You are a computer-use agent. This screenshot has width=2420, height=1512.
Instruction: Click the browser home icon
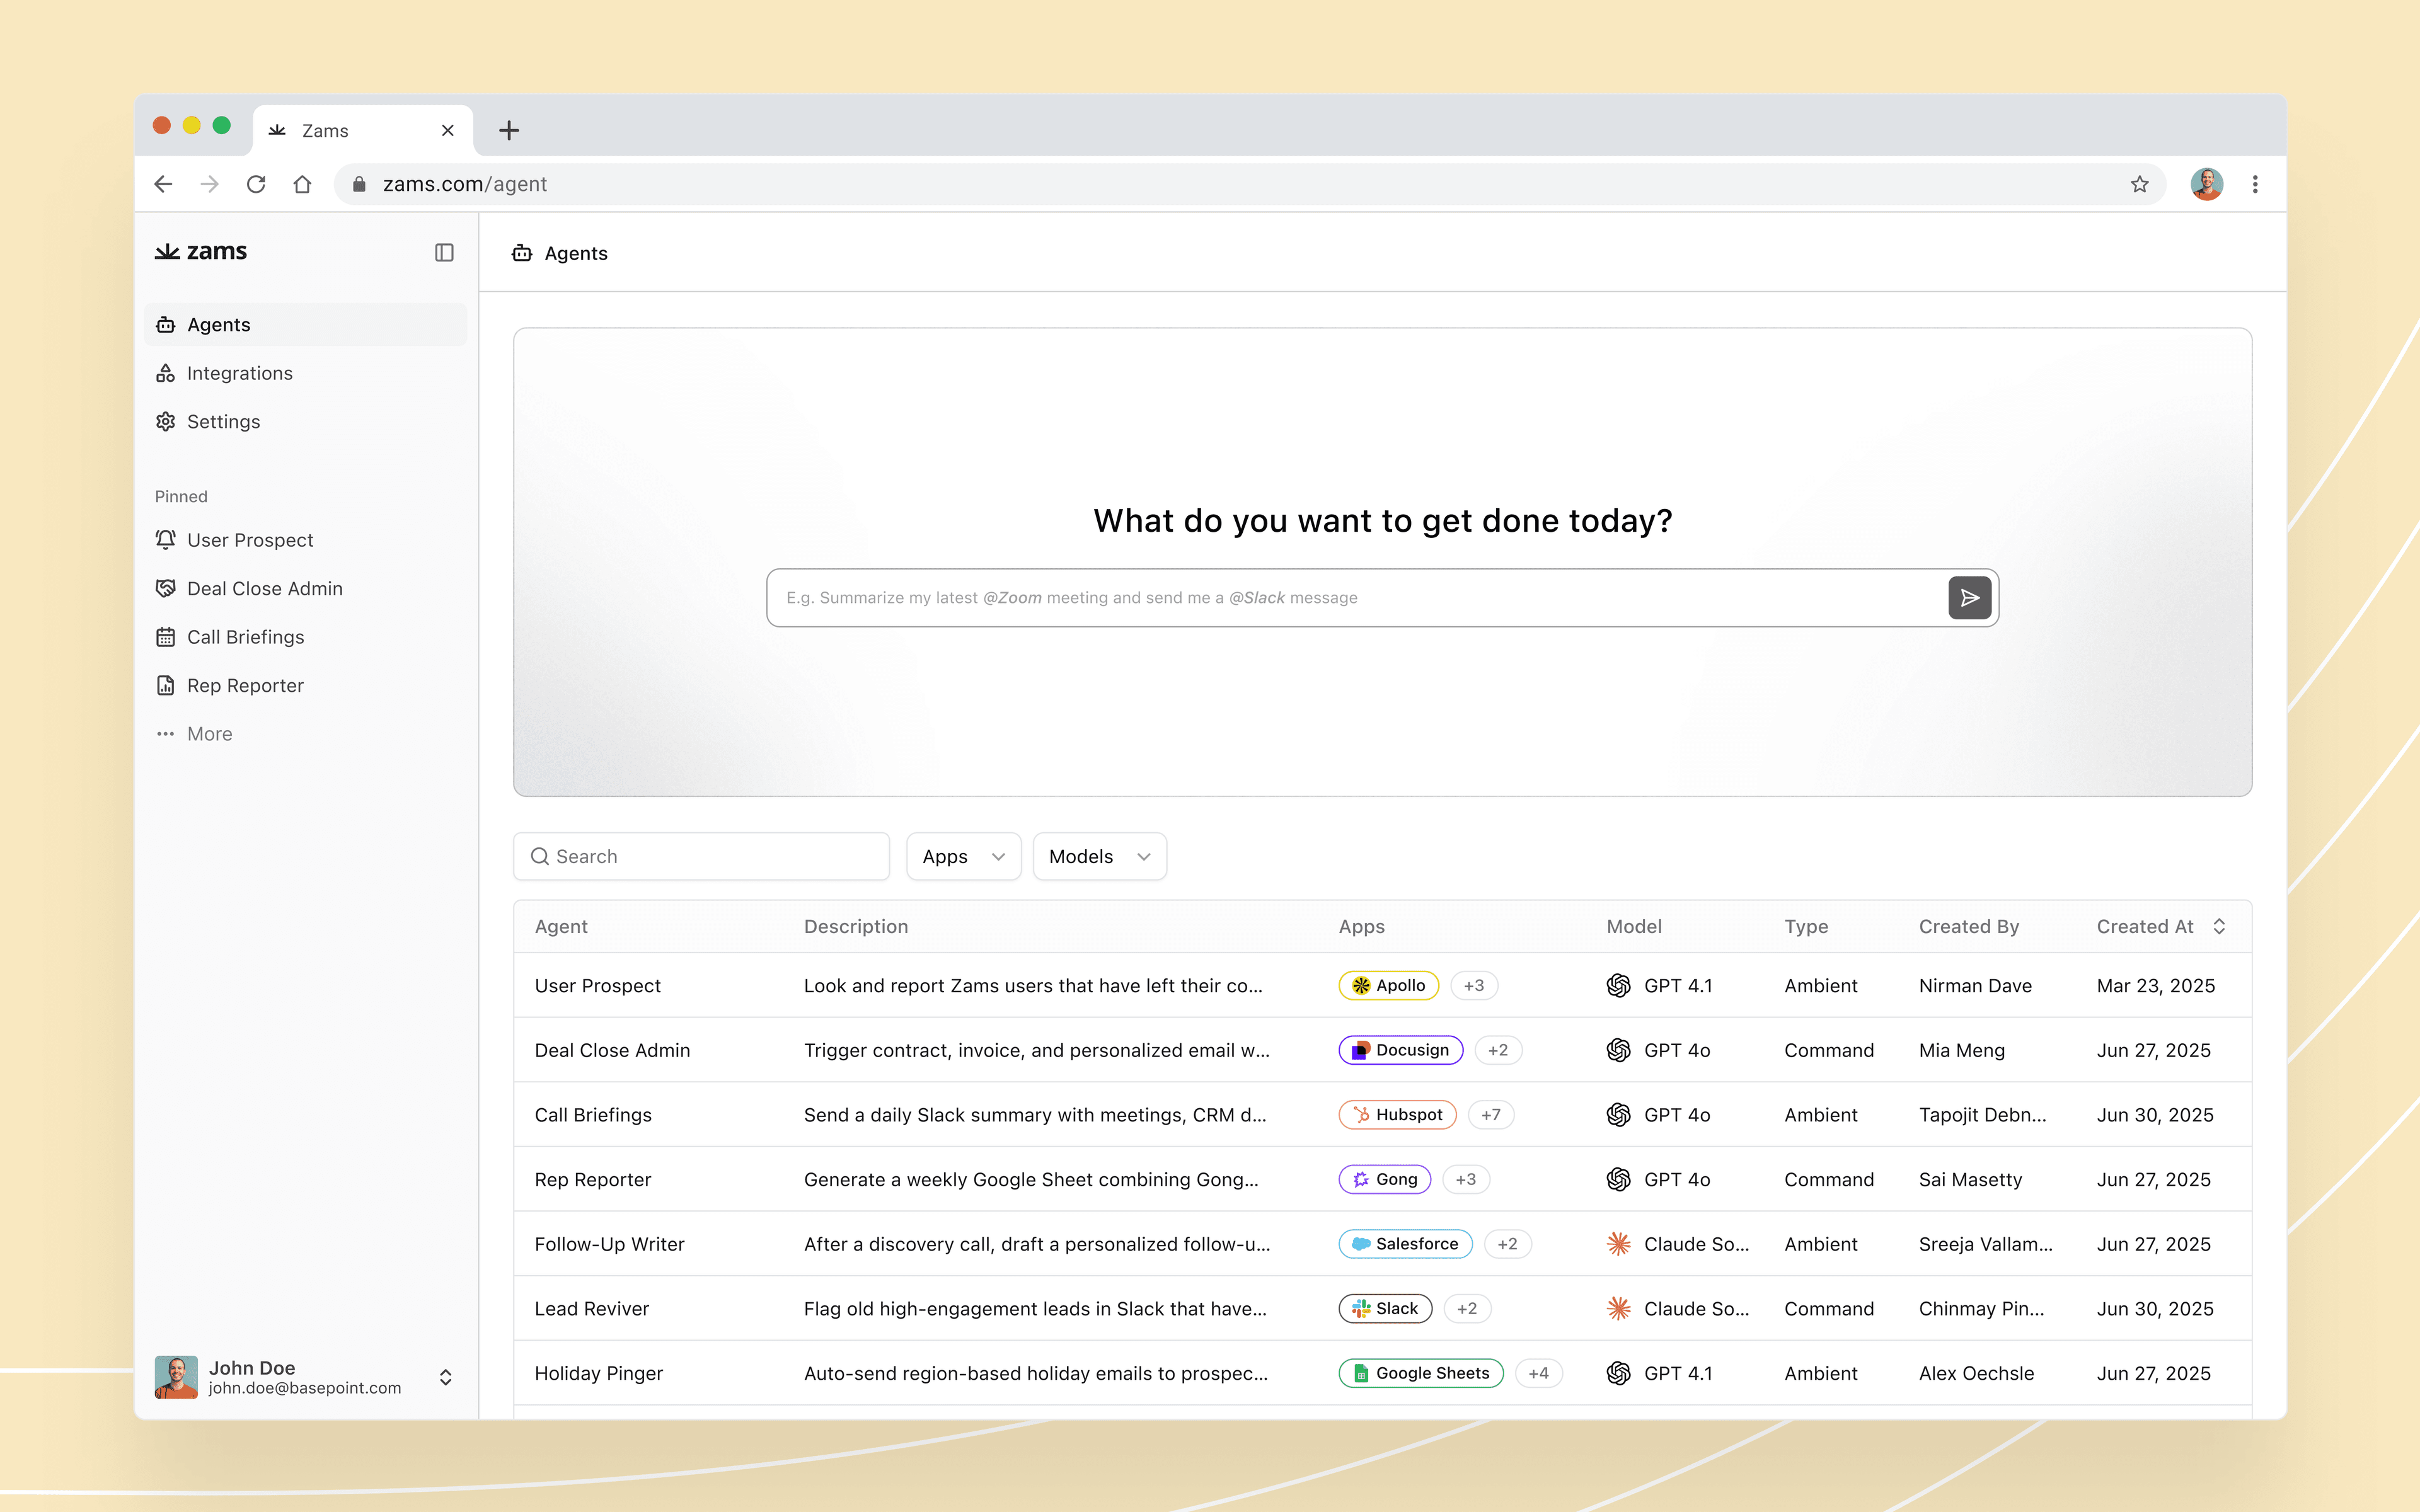[302, 184]
